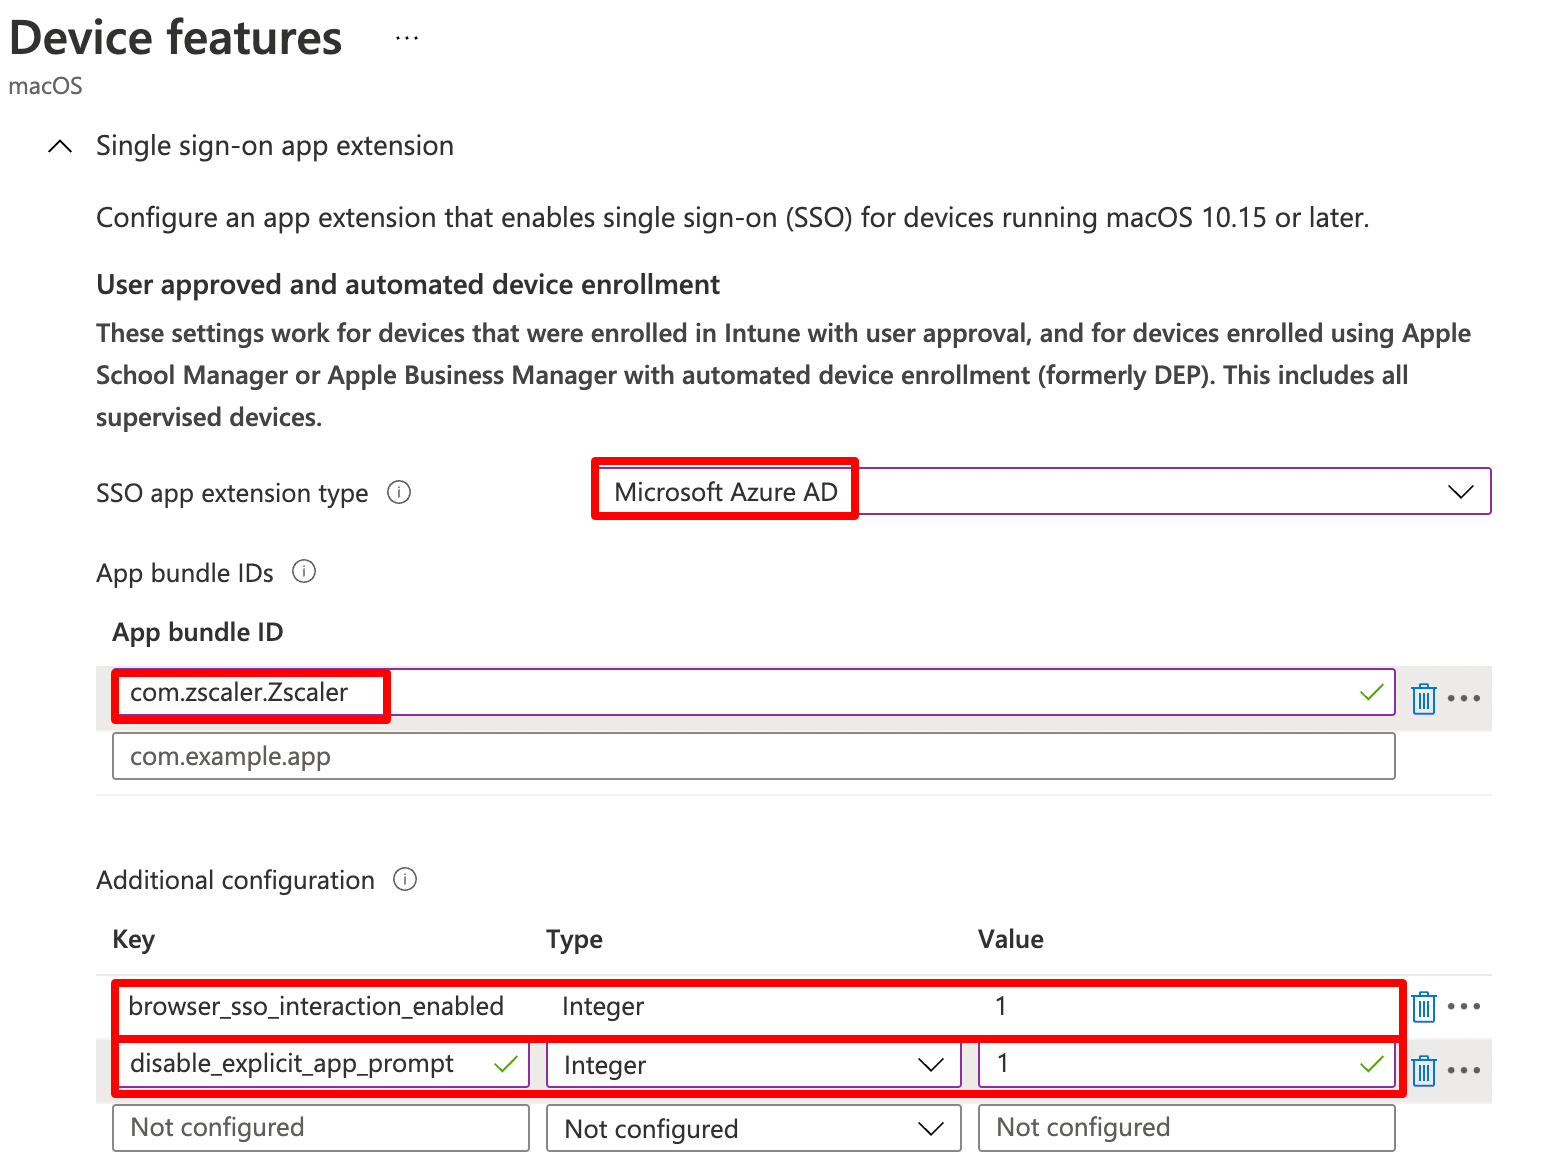
Task: Open more options for disable_explicit_app_prompt row
Action: click(x=1464, y=1069)
